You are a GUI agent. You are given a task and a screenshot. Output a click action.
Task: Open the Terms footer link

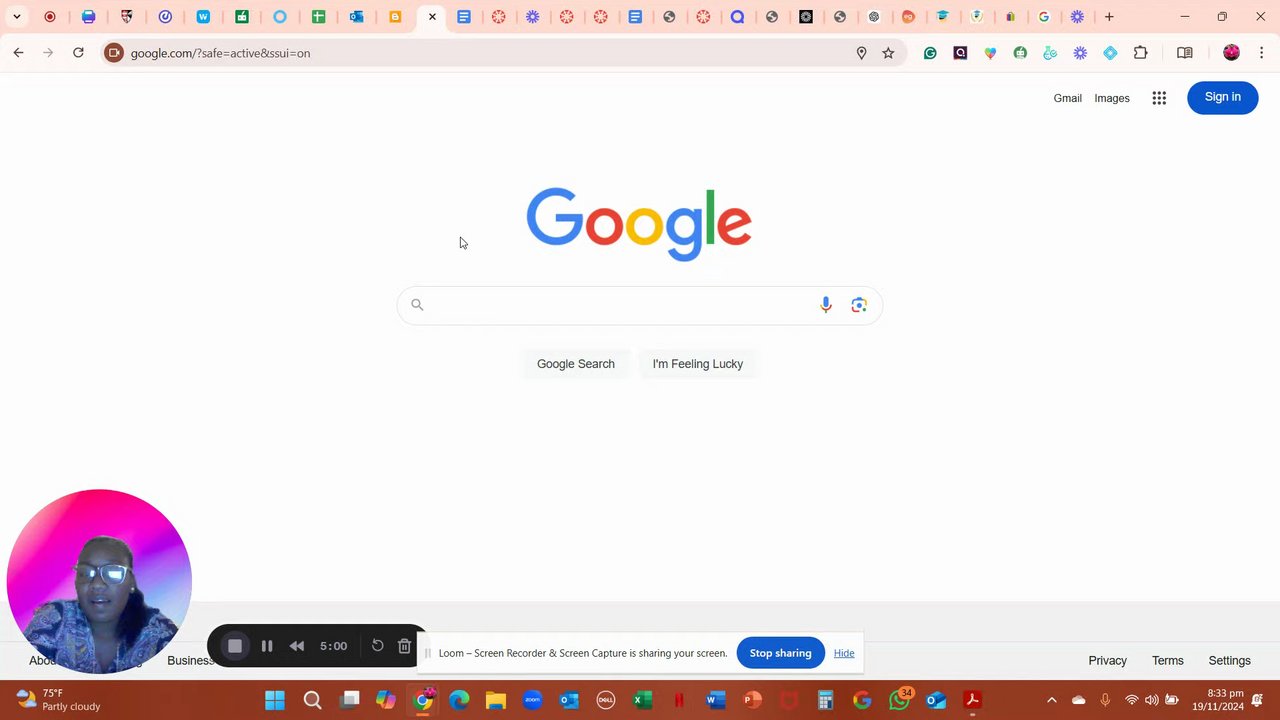click(x=1167, y=661)
